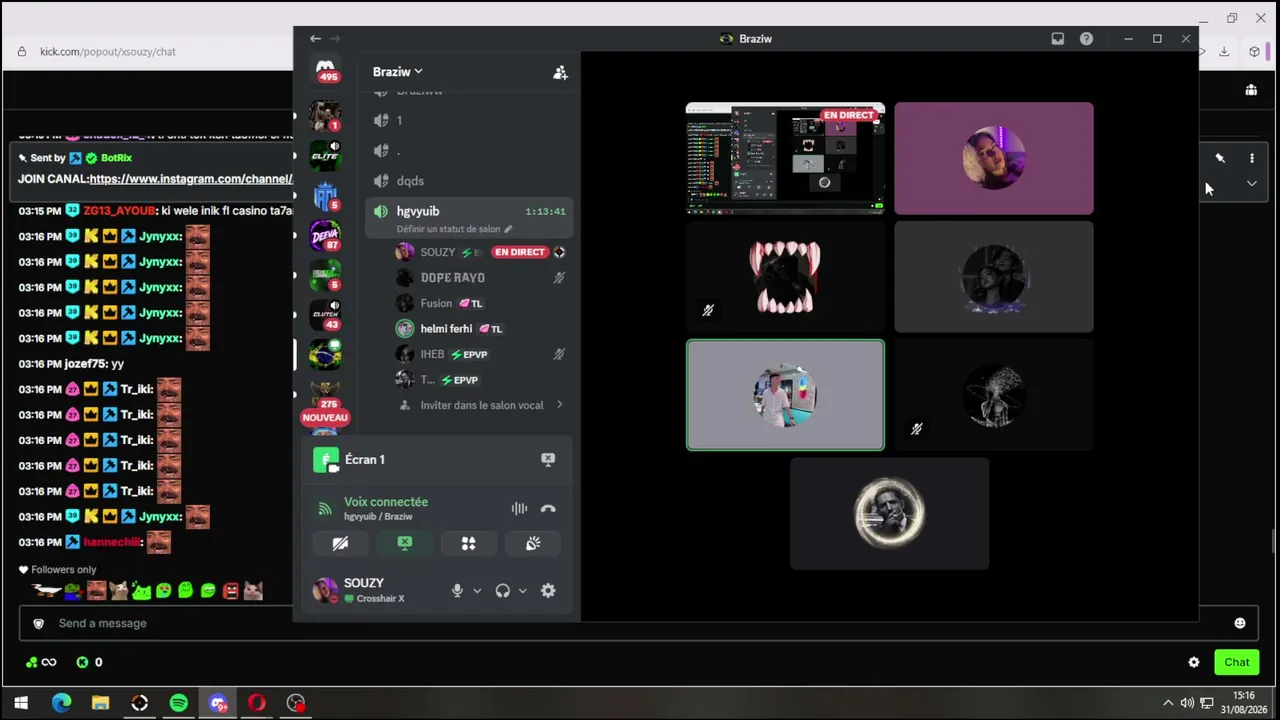The image size is (1280, 720).
Task: Open the Discord inbox icon in the title bar
Action: (1057, 39)
